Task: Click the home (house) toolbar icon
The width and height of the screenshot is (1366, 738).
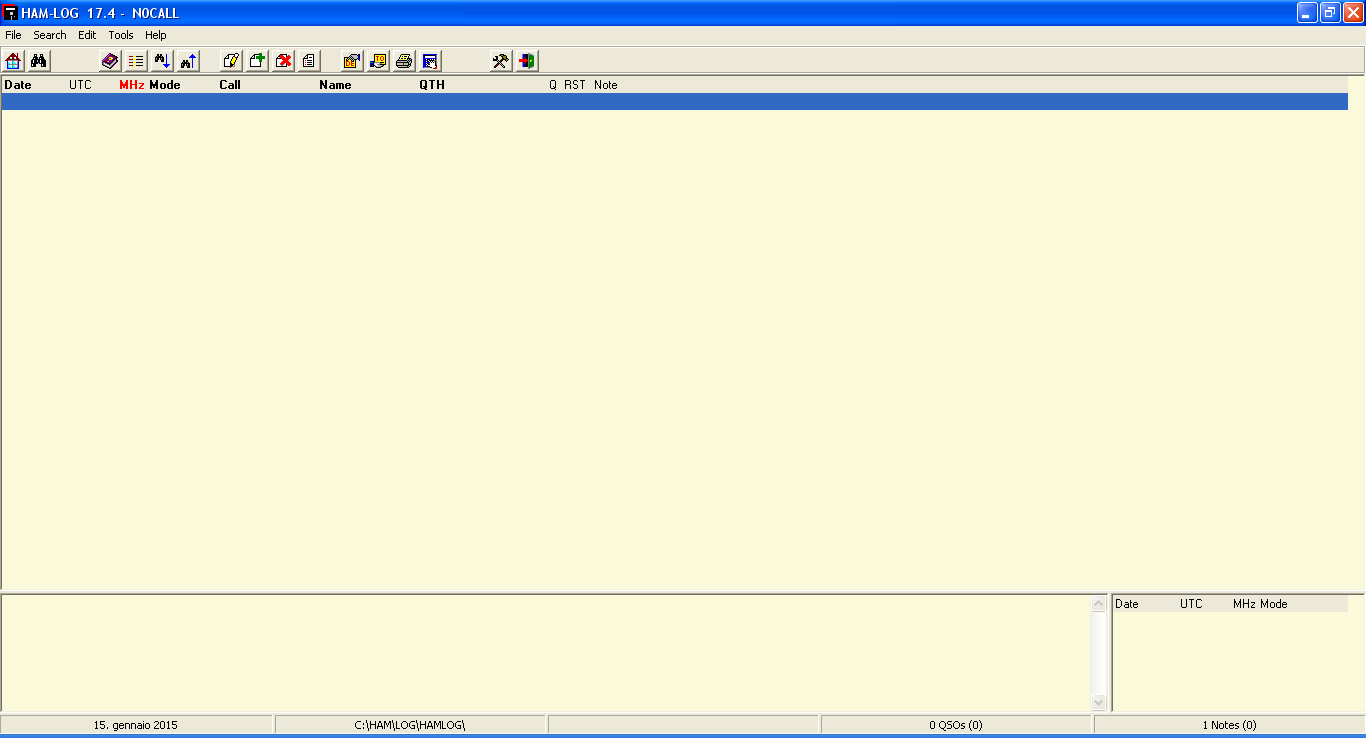Action: [x=13, y=61]
